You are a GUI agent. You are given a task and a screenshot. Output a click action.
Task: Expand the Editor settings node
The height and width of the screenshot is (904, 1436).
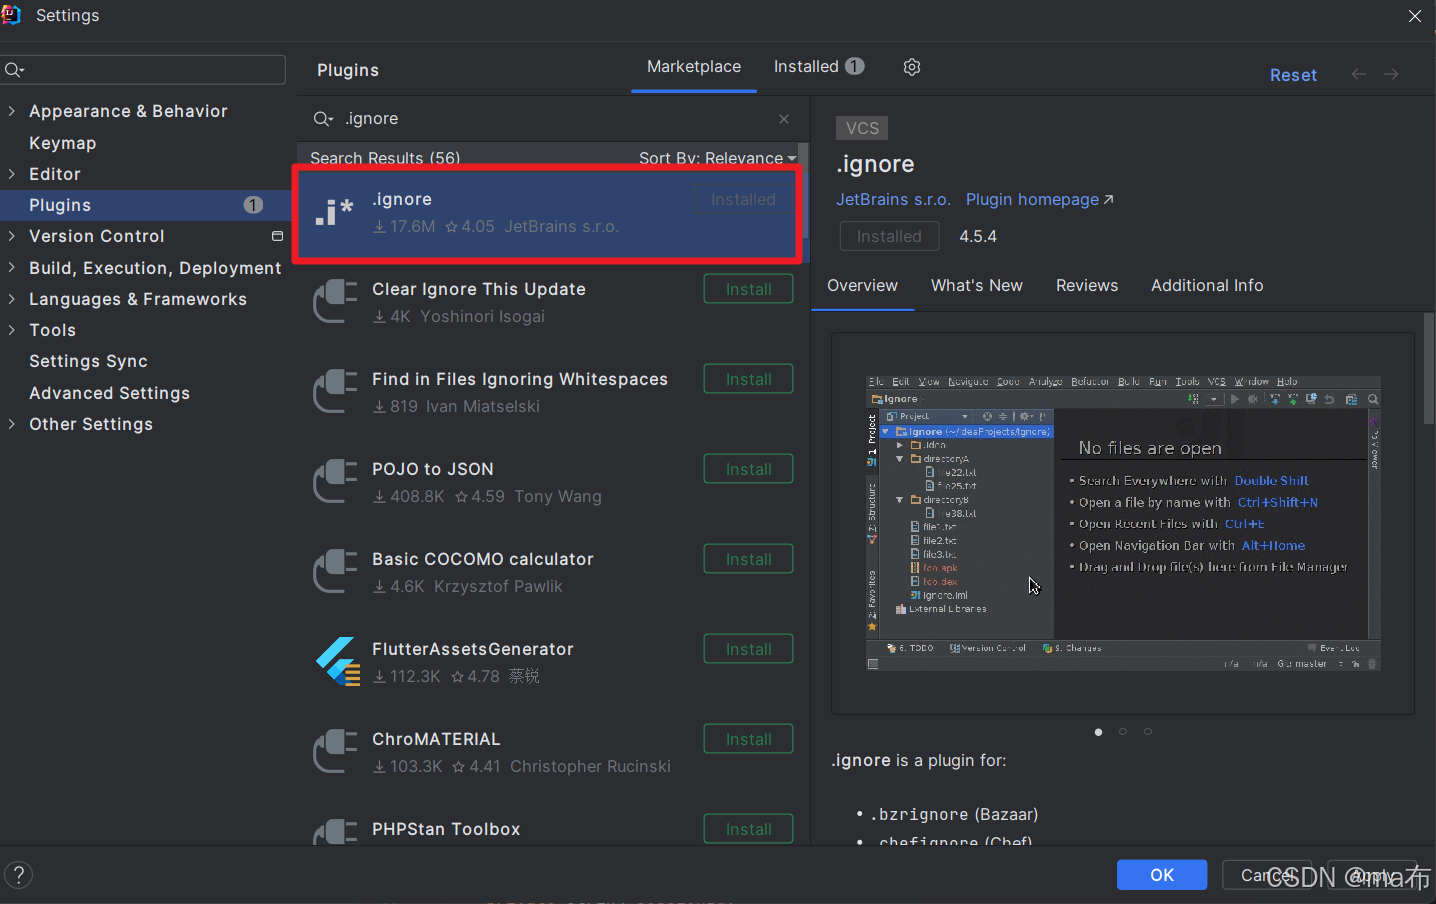(x=11, y=174)
